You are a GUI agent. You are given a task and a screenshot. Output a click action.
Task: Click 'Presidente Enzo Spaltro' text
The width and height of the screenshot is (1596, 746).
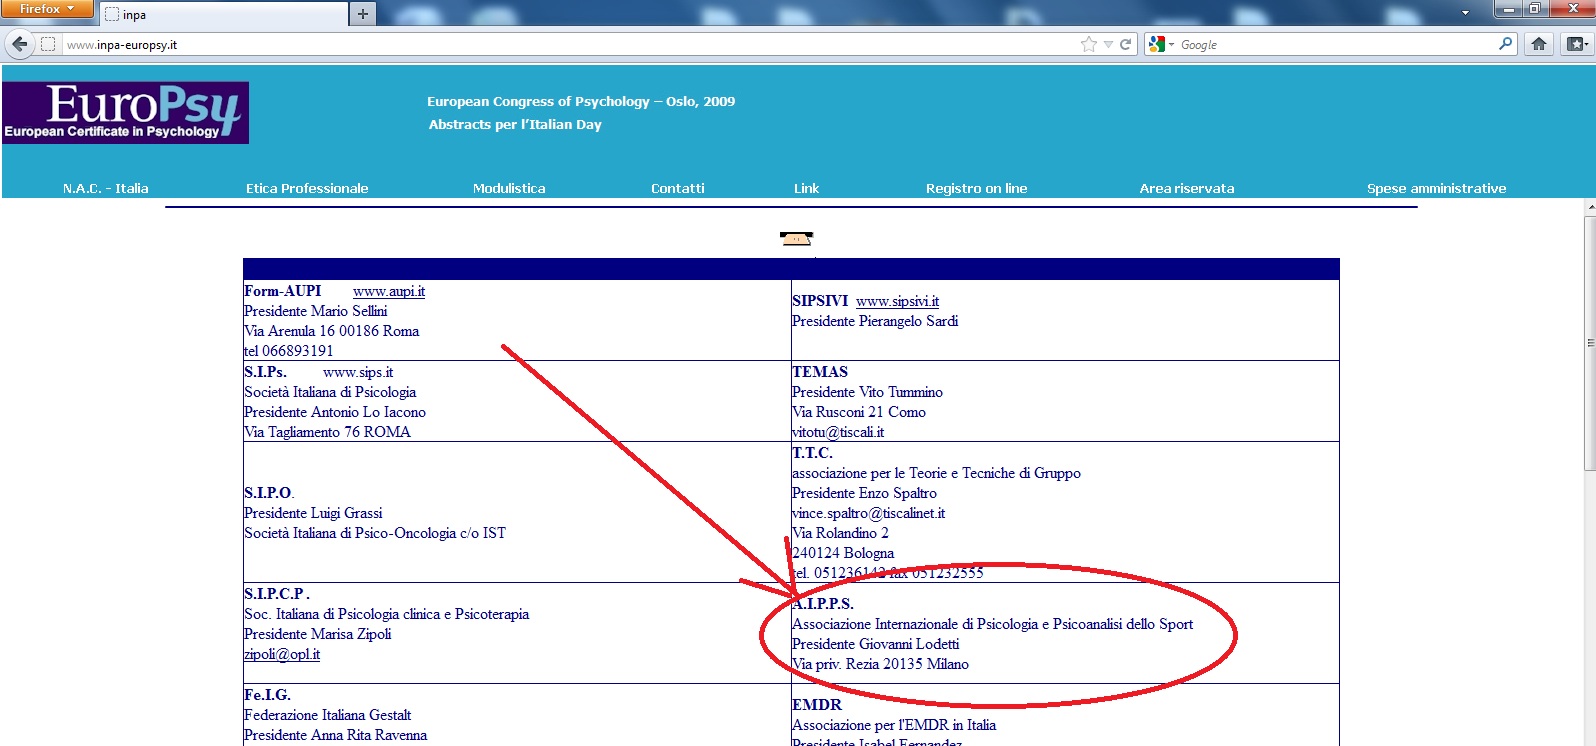pyautogui.click(x=864, y=493)
